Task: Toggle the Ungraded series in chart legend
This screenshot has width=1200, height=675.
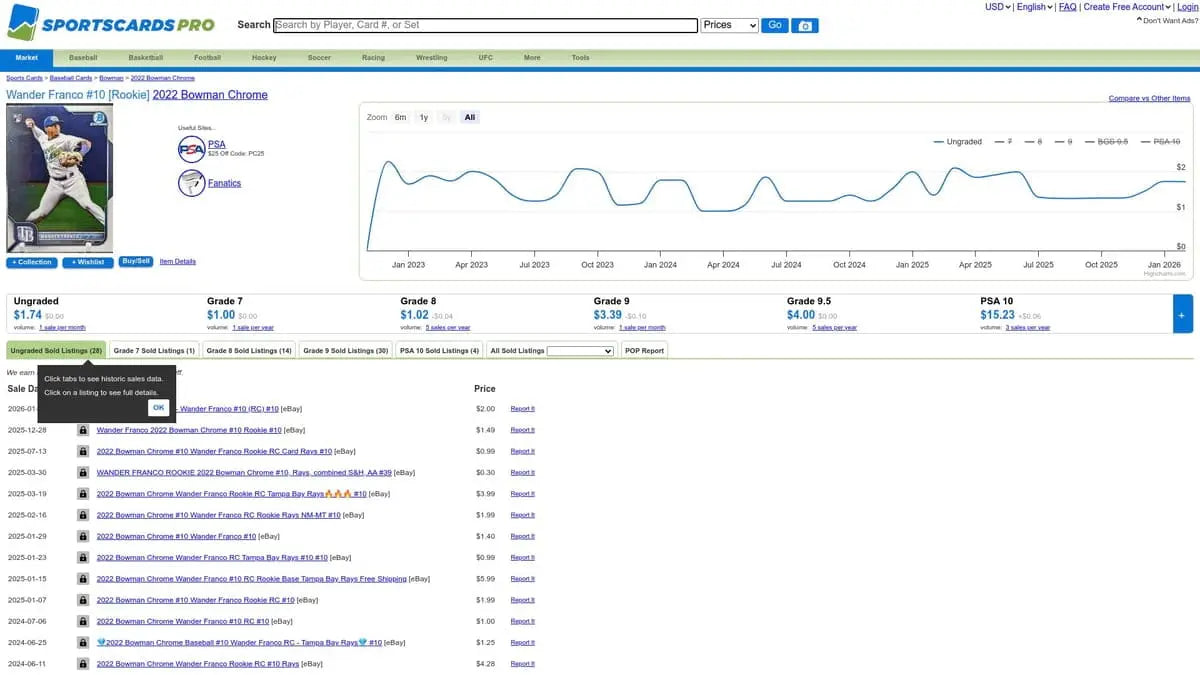Action: [x=958, y=142]
